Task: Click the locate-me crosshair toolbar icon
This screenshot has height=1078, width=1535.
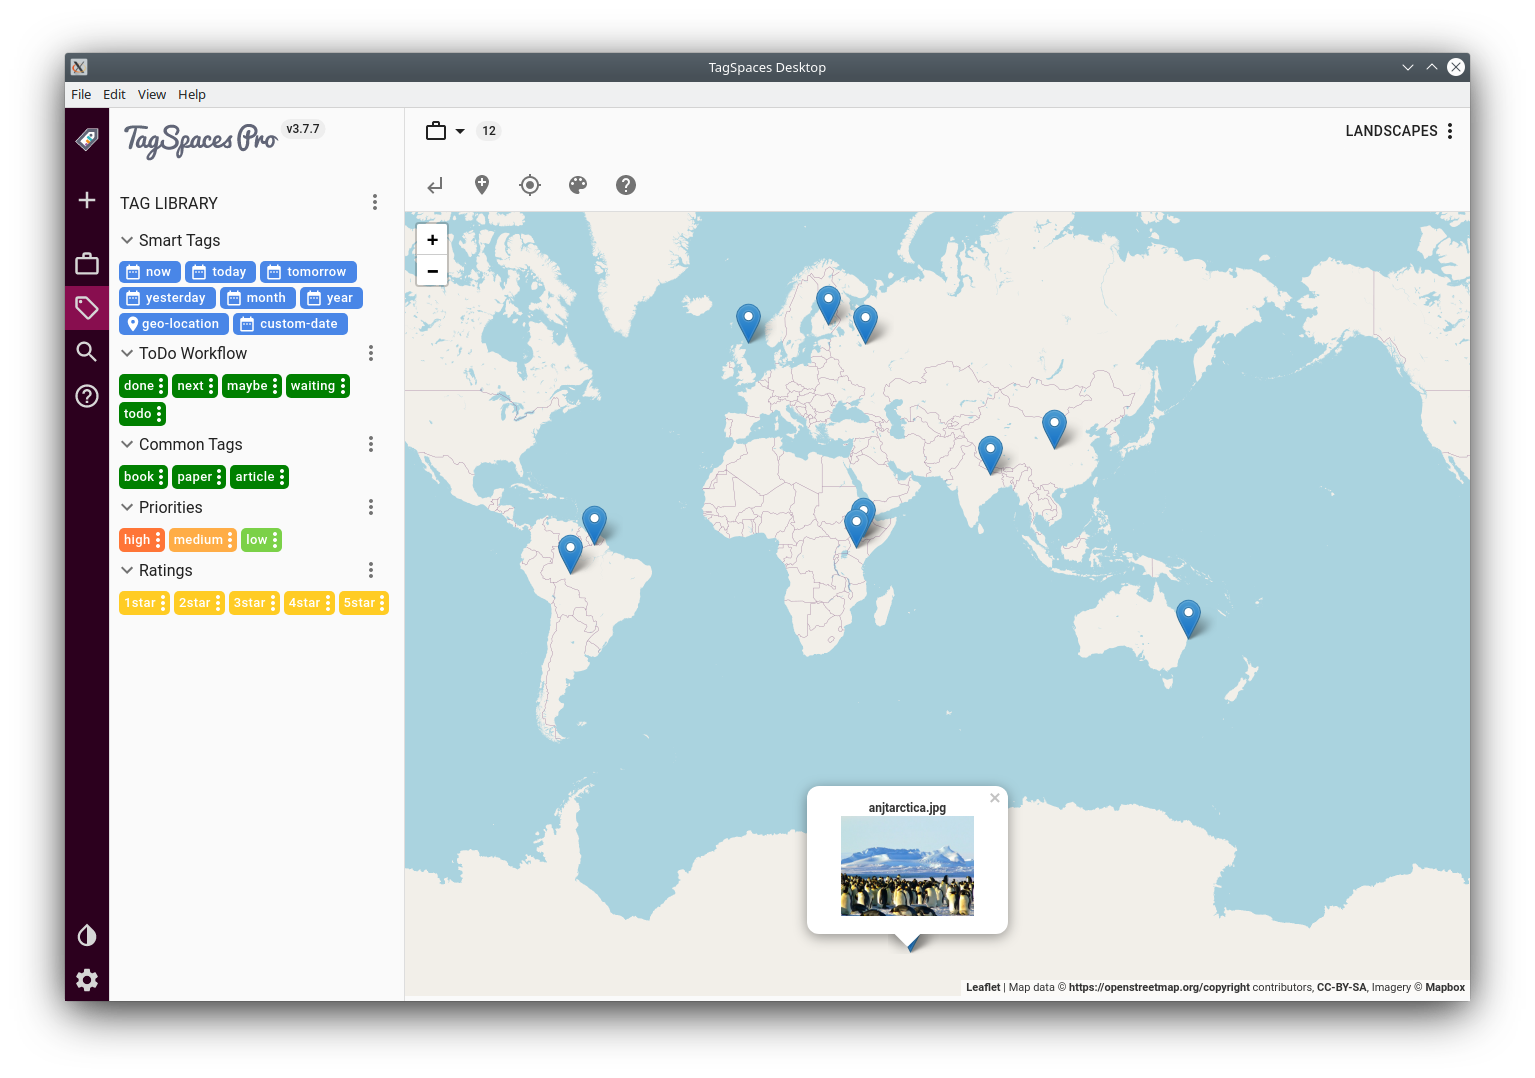Action: (530, 185)
